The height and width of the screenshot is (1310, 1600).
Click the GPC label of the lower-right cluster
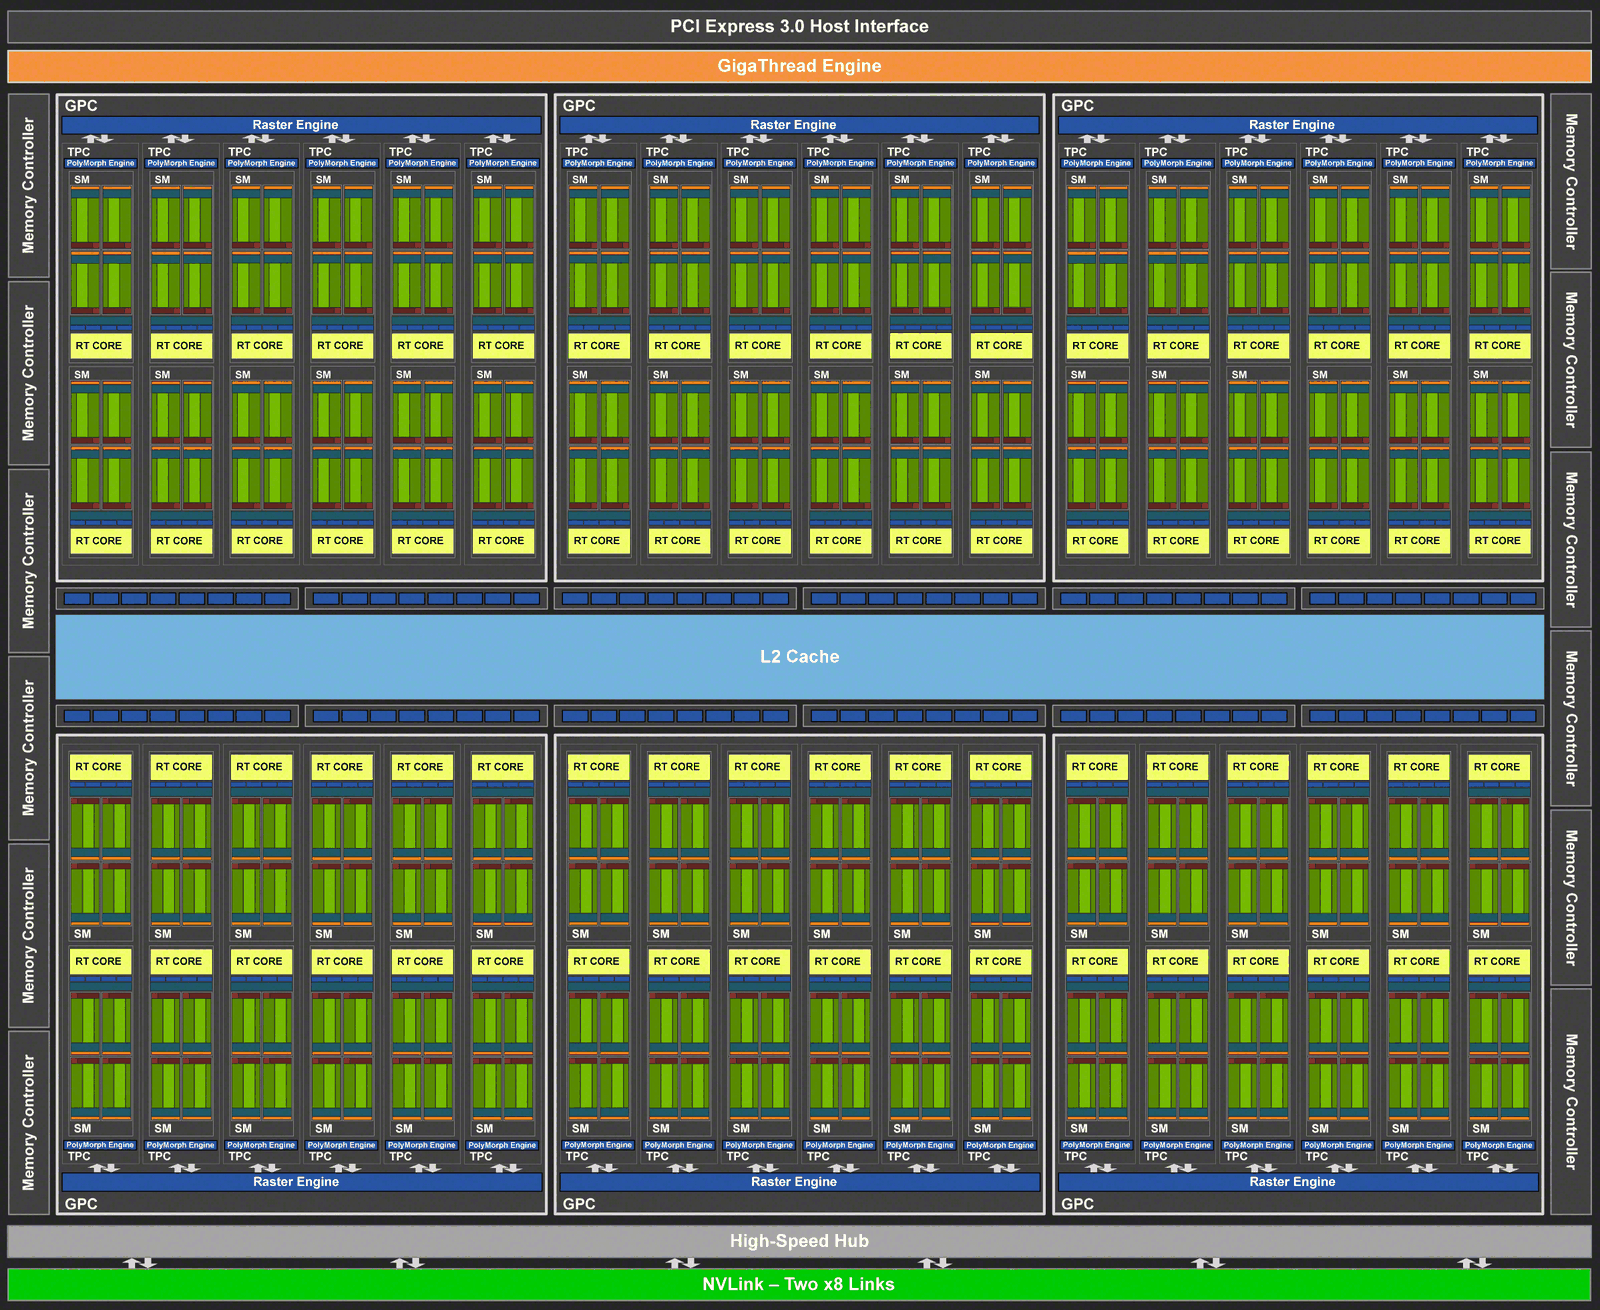point(1077,1204)
